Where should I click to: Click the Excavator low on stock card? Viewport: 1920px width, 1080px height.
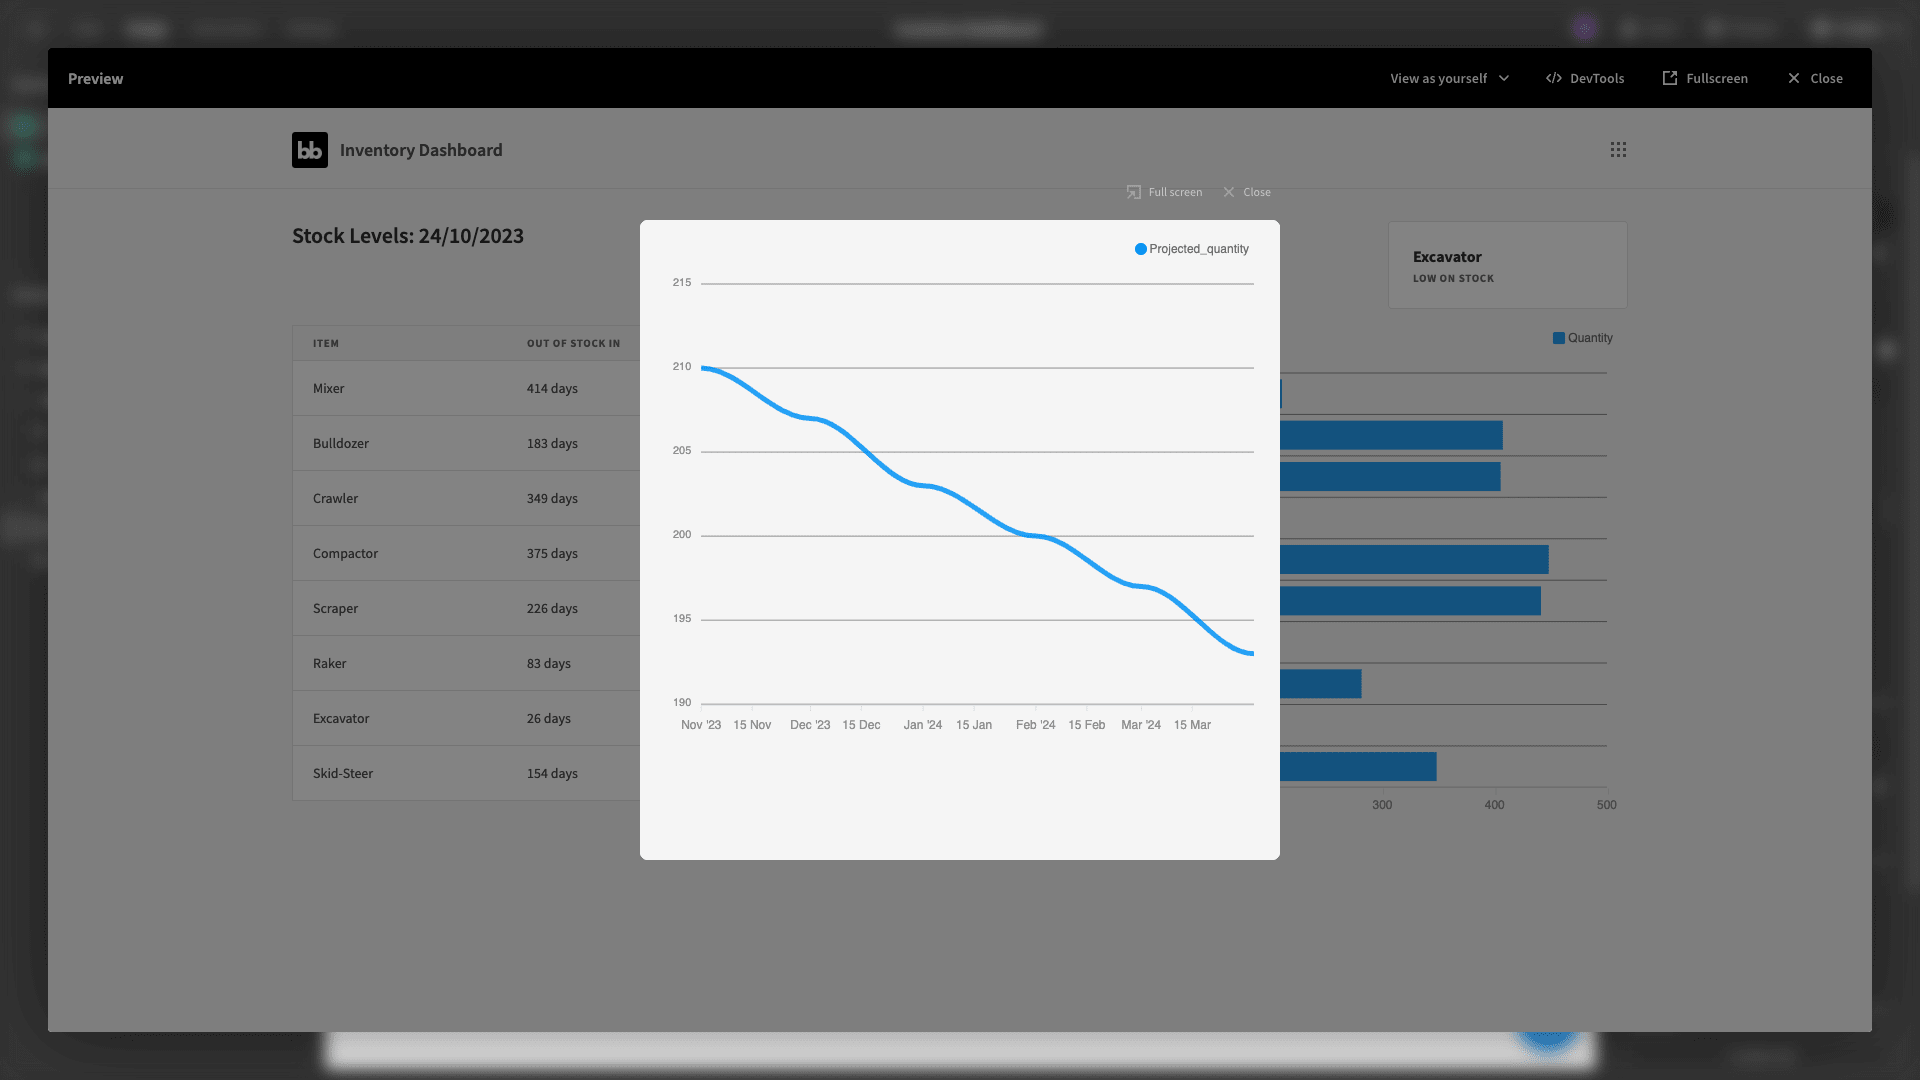pos(1507,265)
